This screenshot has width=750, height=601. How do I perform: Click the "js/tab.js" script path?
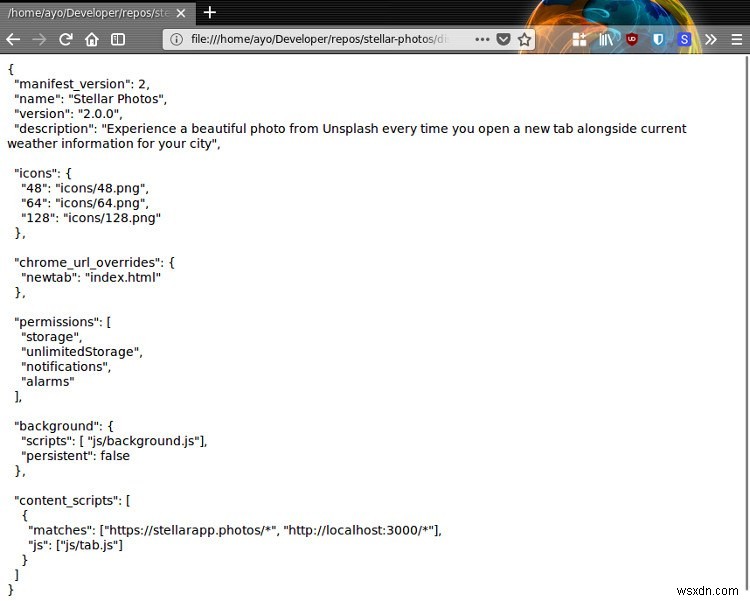89,545
